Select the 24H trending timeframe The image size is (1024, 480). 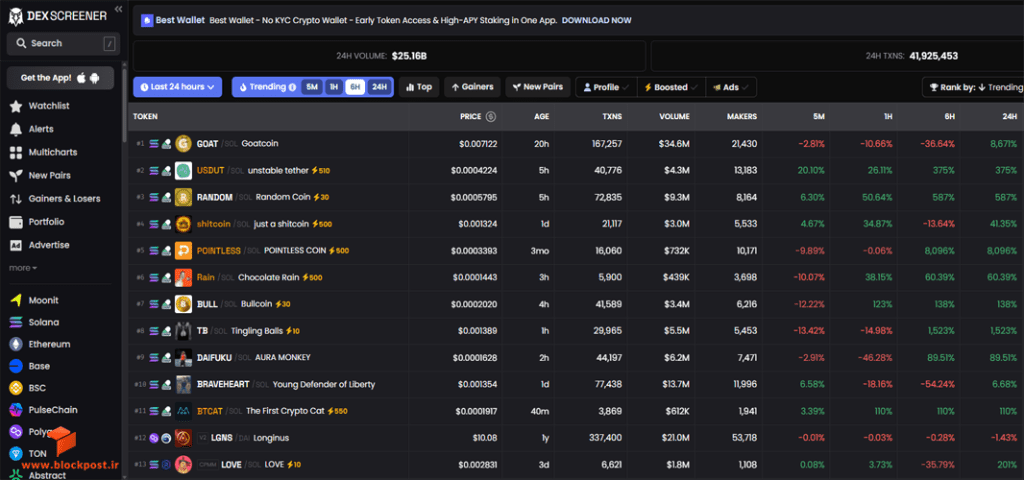pos(379,87)
